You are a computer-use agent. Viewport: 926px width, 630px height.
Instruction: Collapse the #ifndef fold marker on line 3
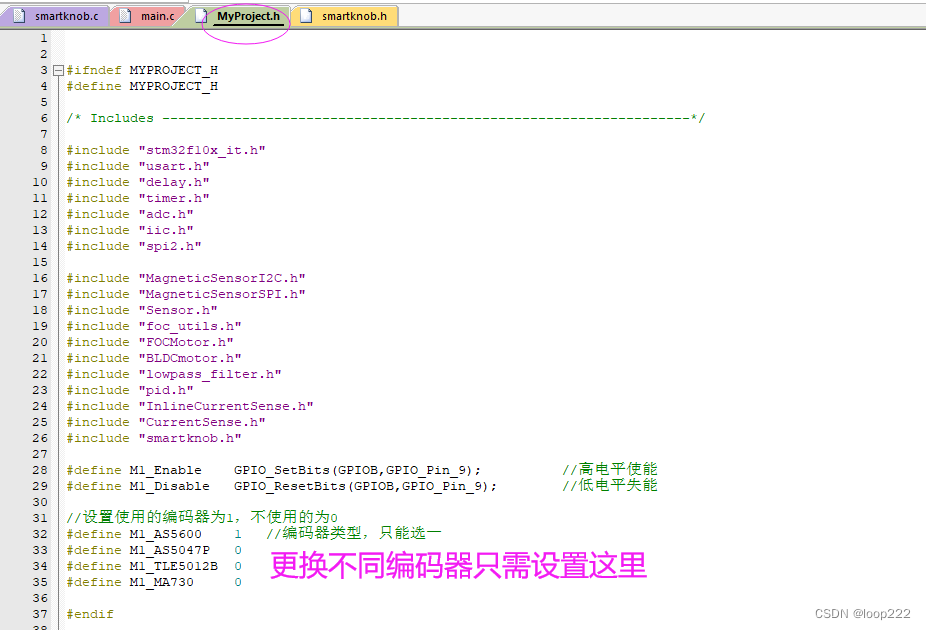click(x=58, y=70)
